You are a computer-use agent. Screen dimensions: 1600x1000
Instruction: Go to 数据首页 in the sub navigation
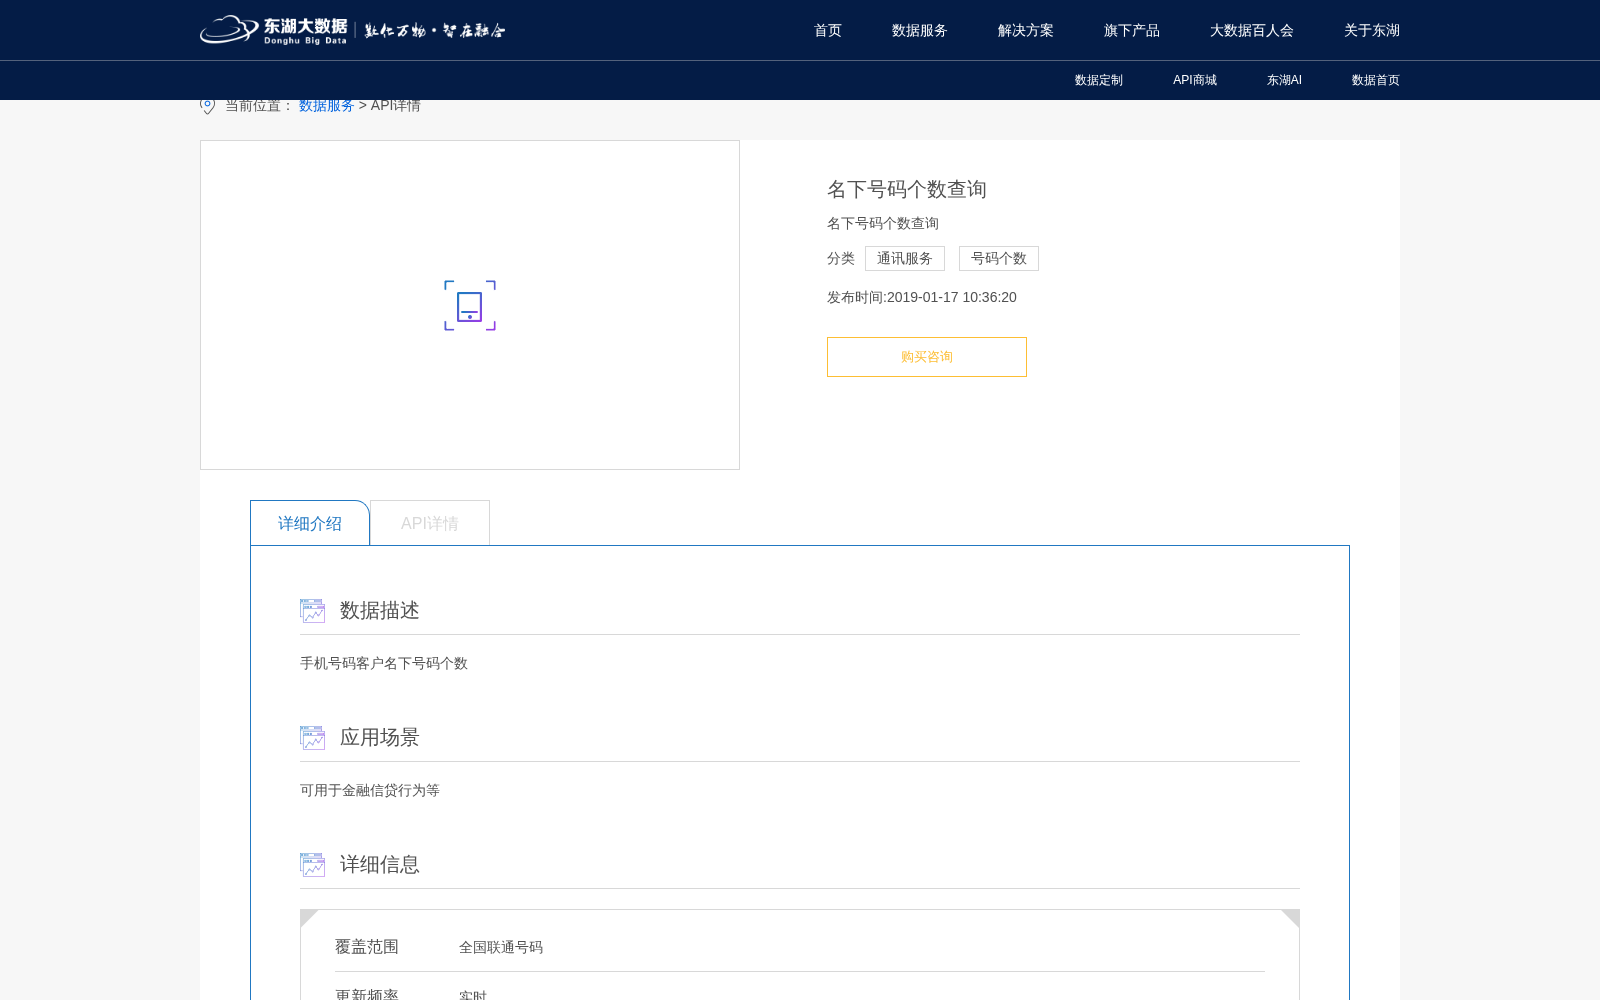[1376, 80]
